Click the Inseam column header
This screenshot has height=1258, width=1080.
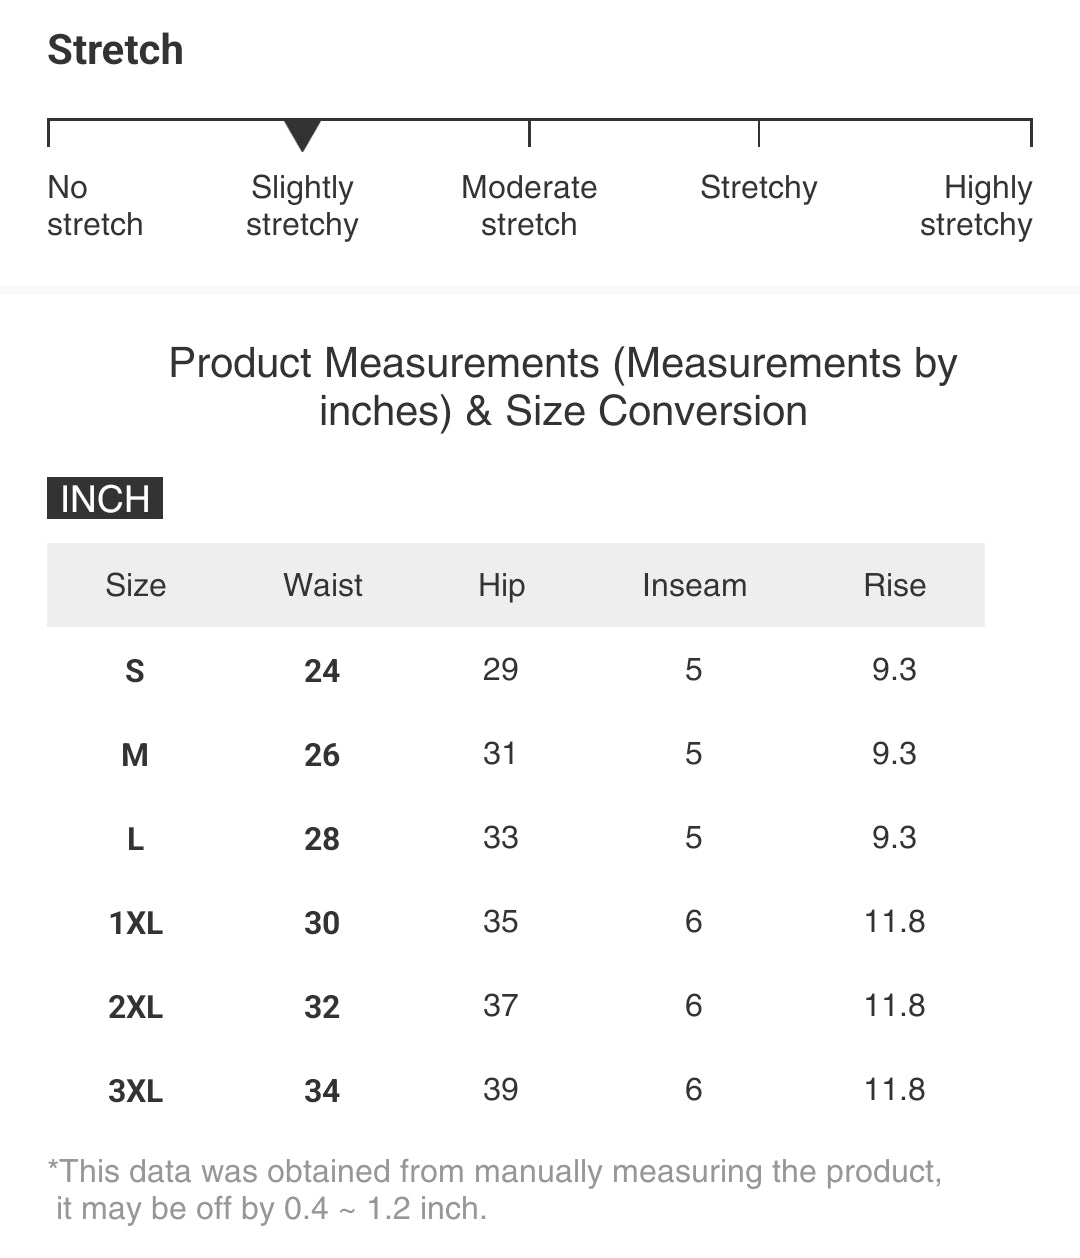pos(694,585)
